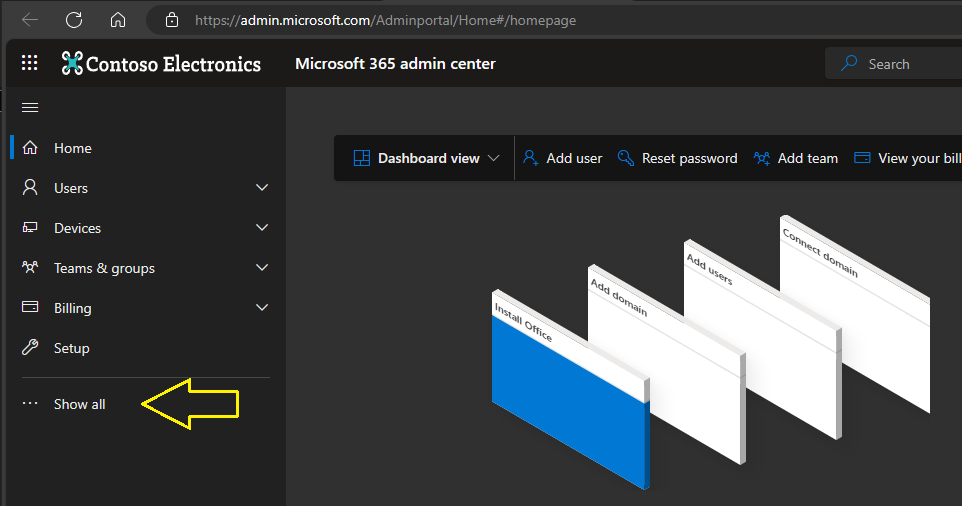Click the Billing card icon in sidebar
This screenshot has width=962, height=506.
pyautogui.click(x=30, y=307)
